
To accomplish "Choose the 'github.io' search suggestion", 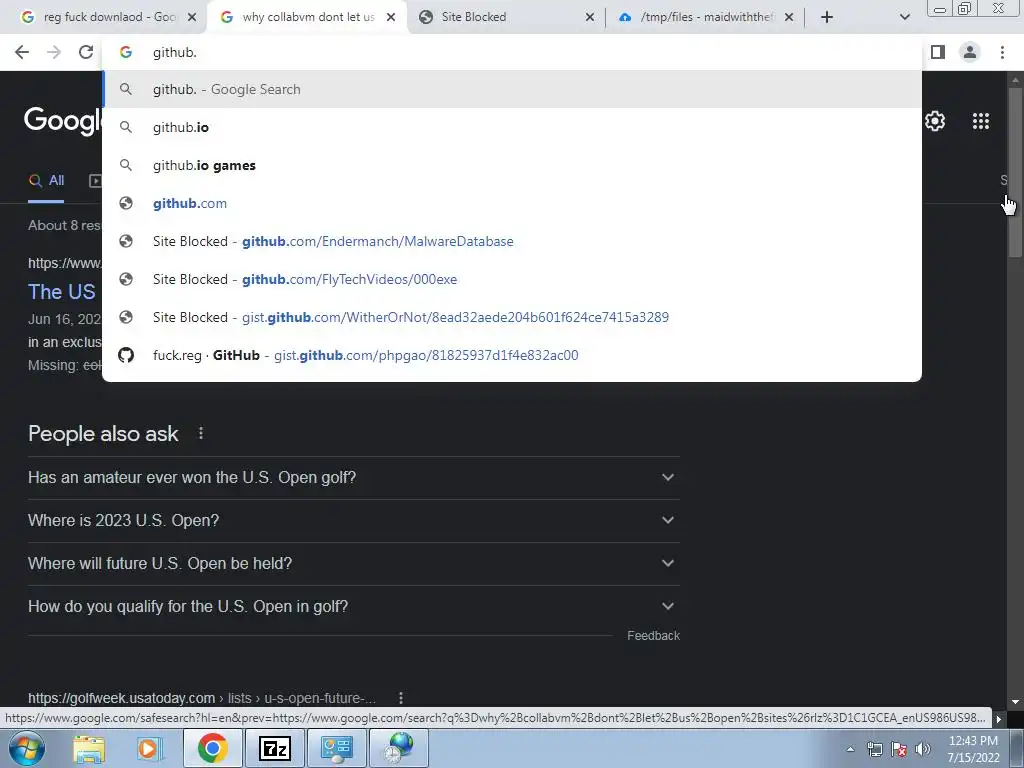I will pos(512,127).
